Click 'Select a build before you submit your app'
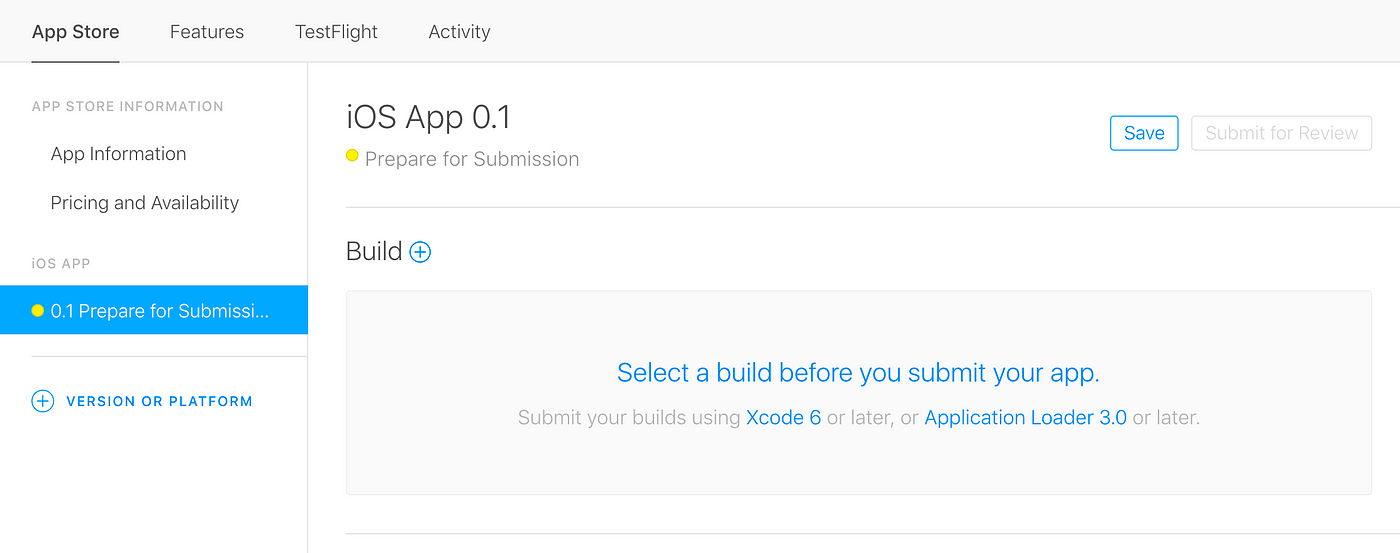 858,373
